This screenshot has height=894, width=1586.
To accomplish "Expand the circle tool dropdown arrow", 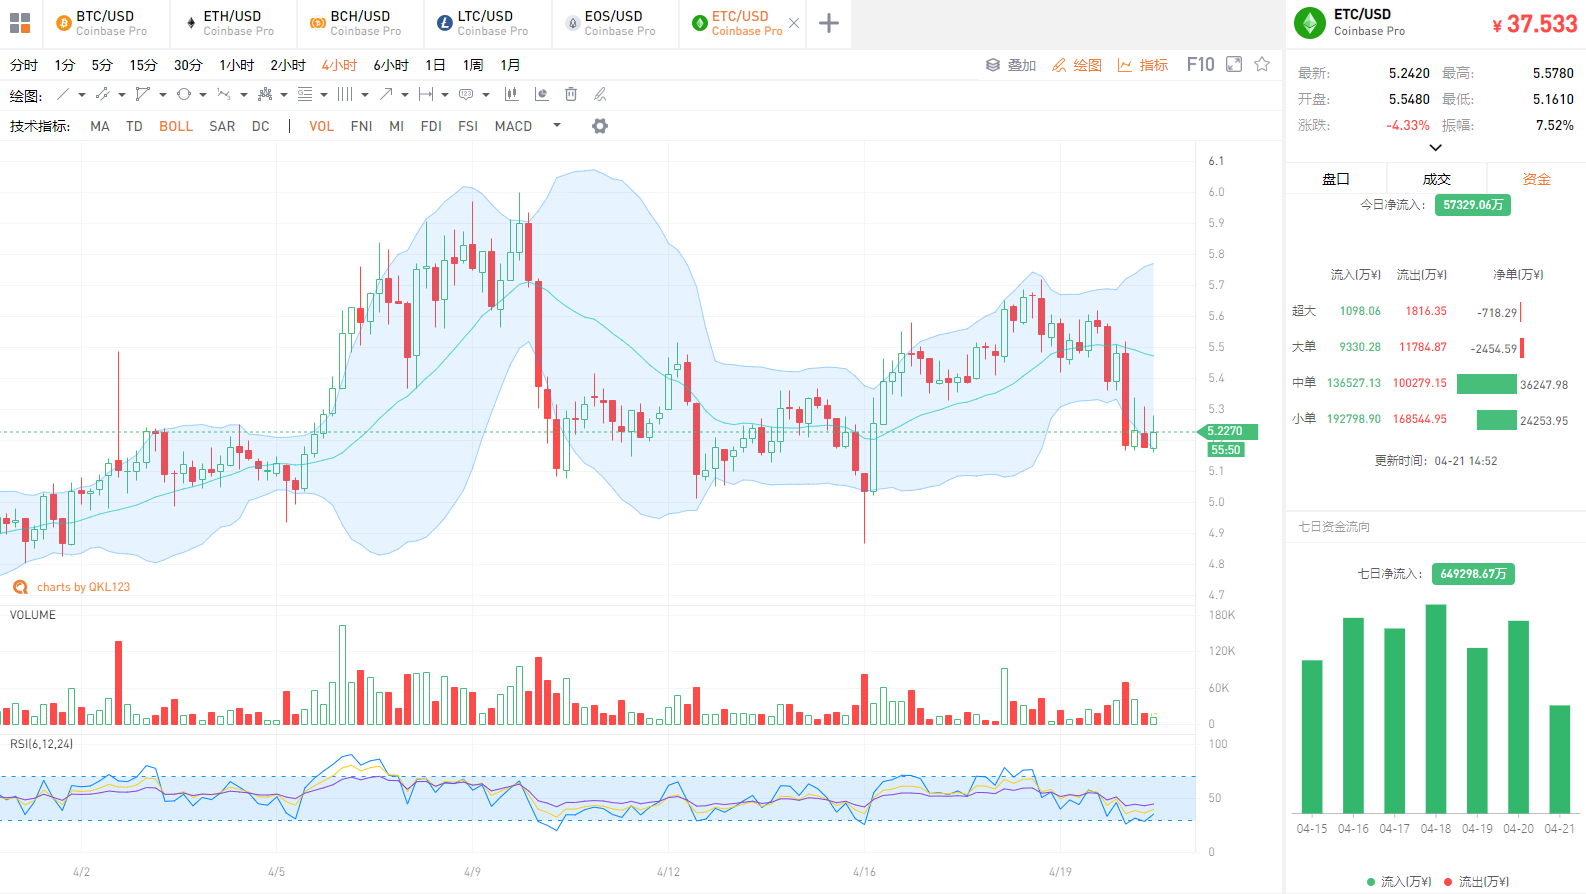I will pyautogui.click(x=203, y=95).
